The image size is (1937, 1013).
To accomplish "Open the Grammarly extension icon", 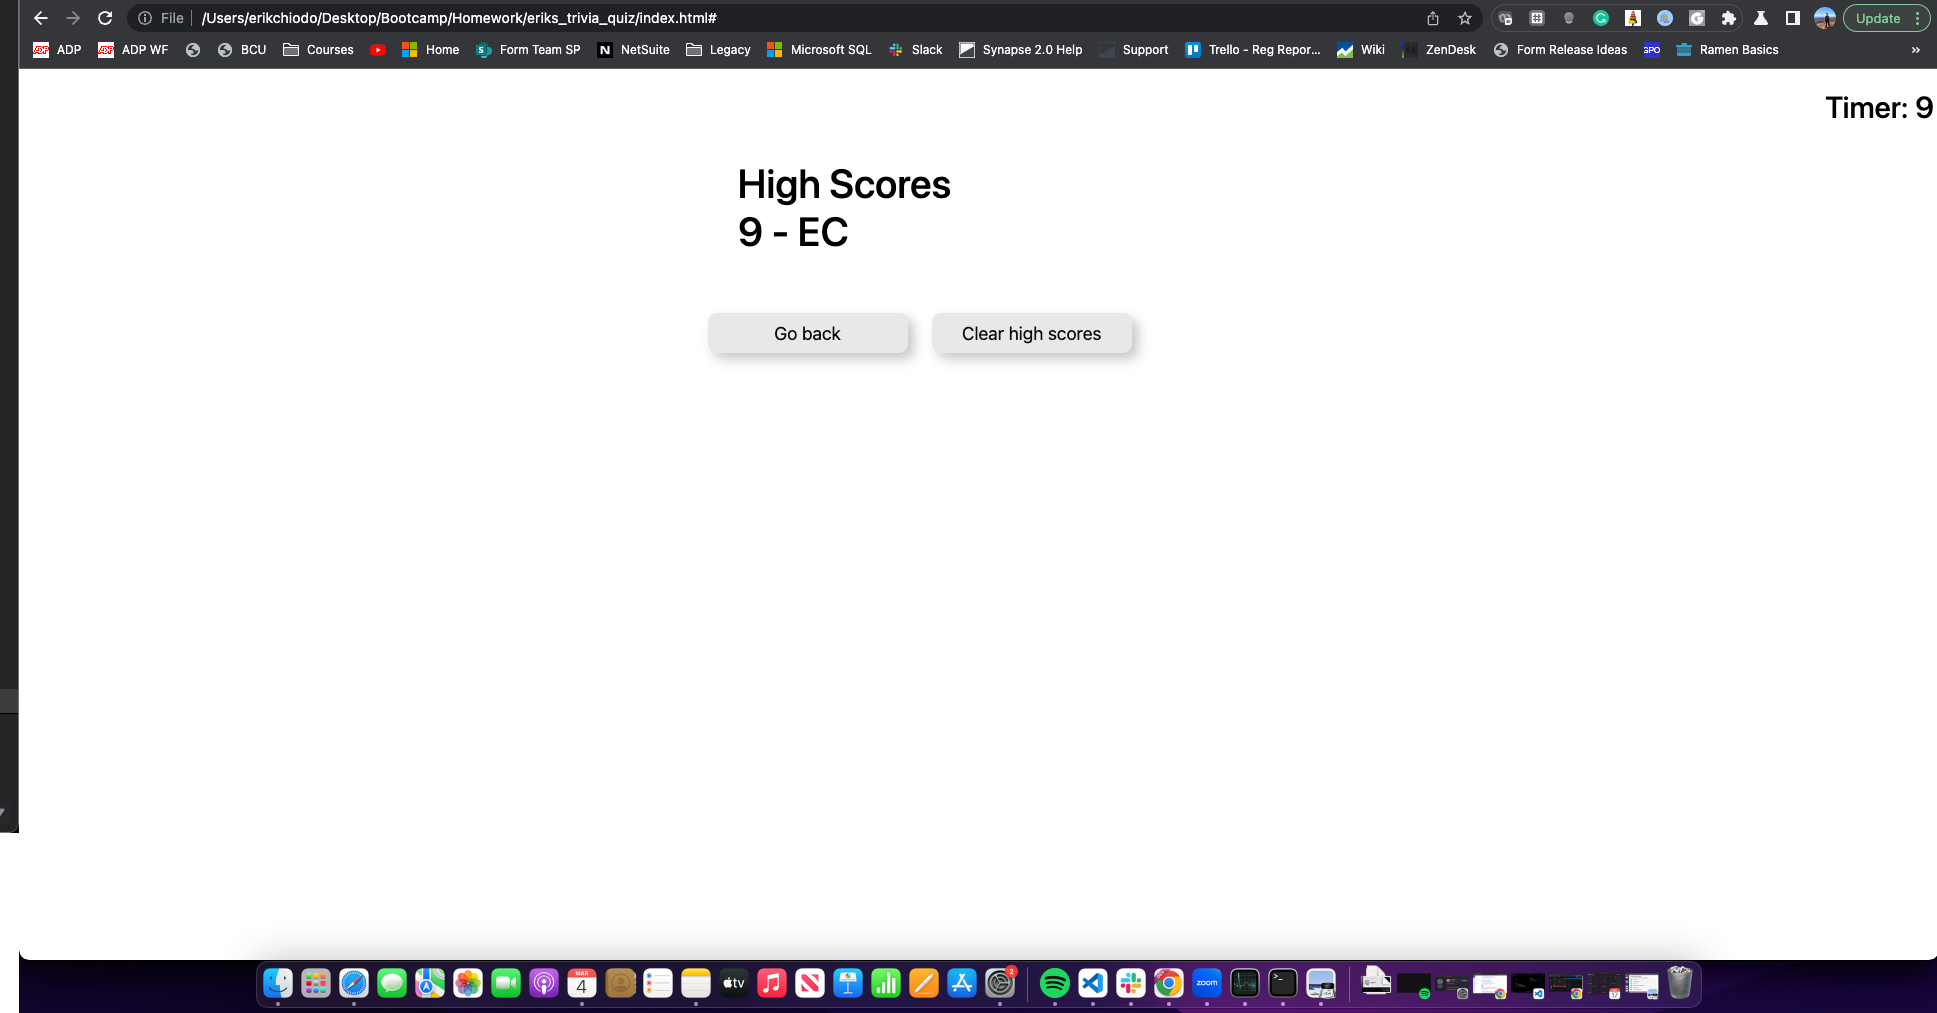I will 1601,18.
